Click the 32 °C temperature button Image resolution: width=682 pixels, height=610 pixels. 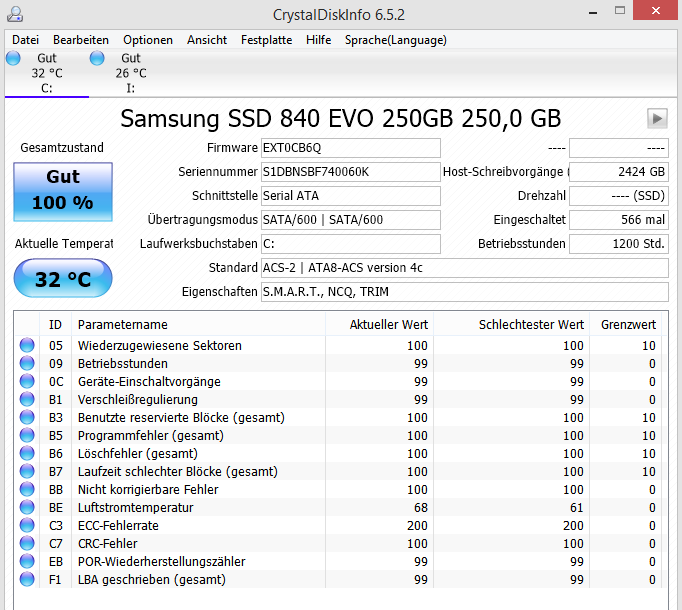pyautogui.click(x=63, y=278)
